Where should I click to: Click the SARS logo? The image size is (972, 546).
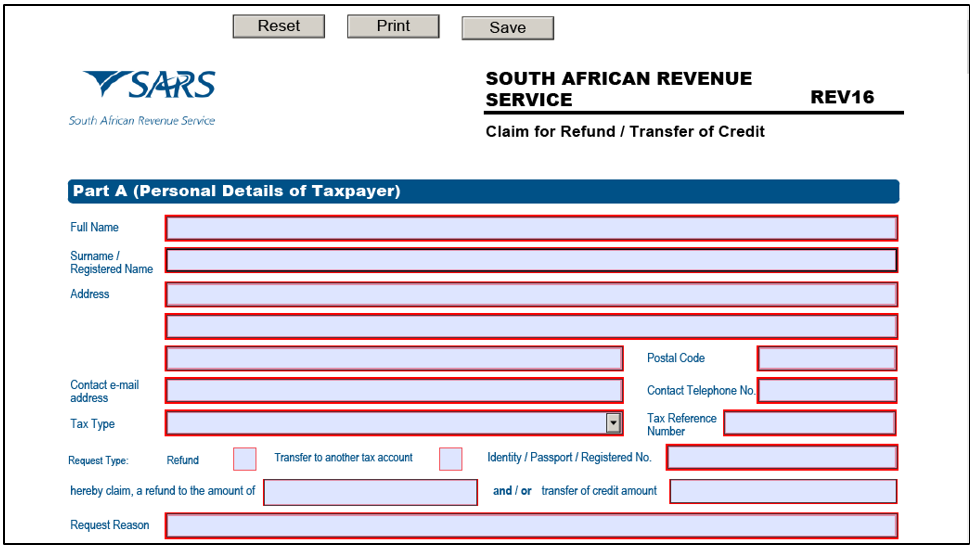143,98
